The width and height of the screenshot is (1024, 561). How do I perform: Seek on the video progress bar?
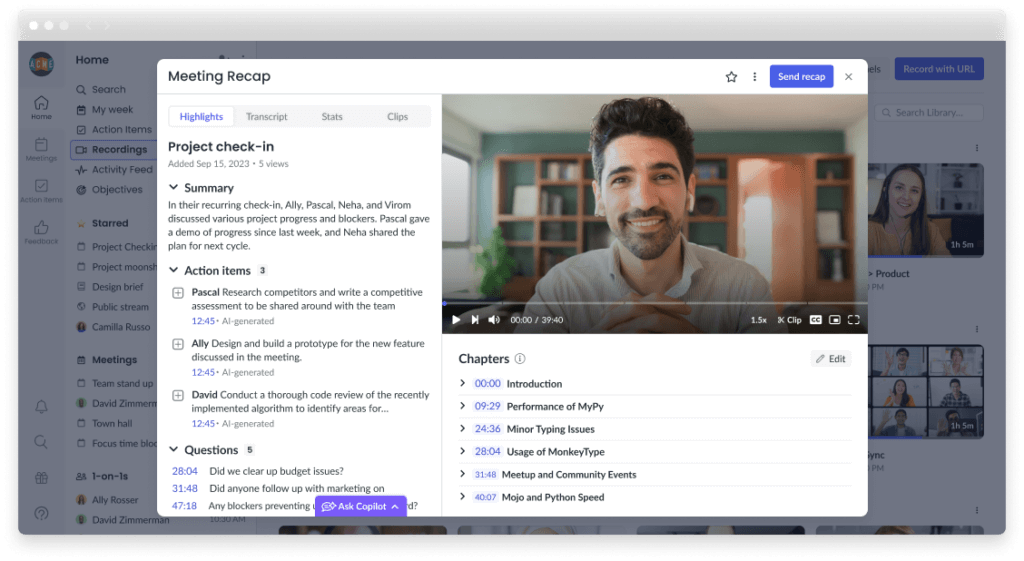(x=654, y=304)
